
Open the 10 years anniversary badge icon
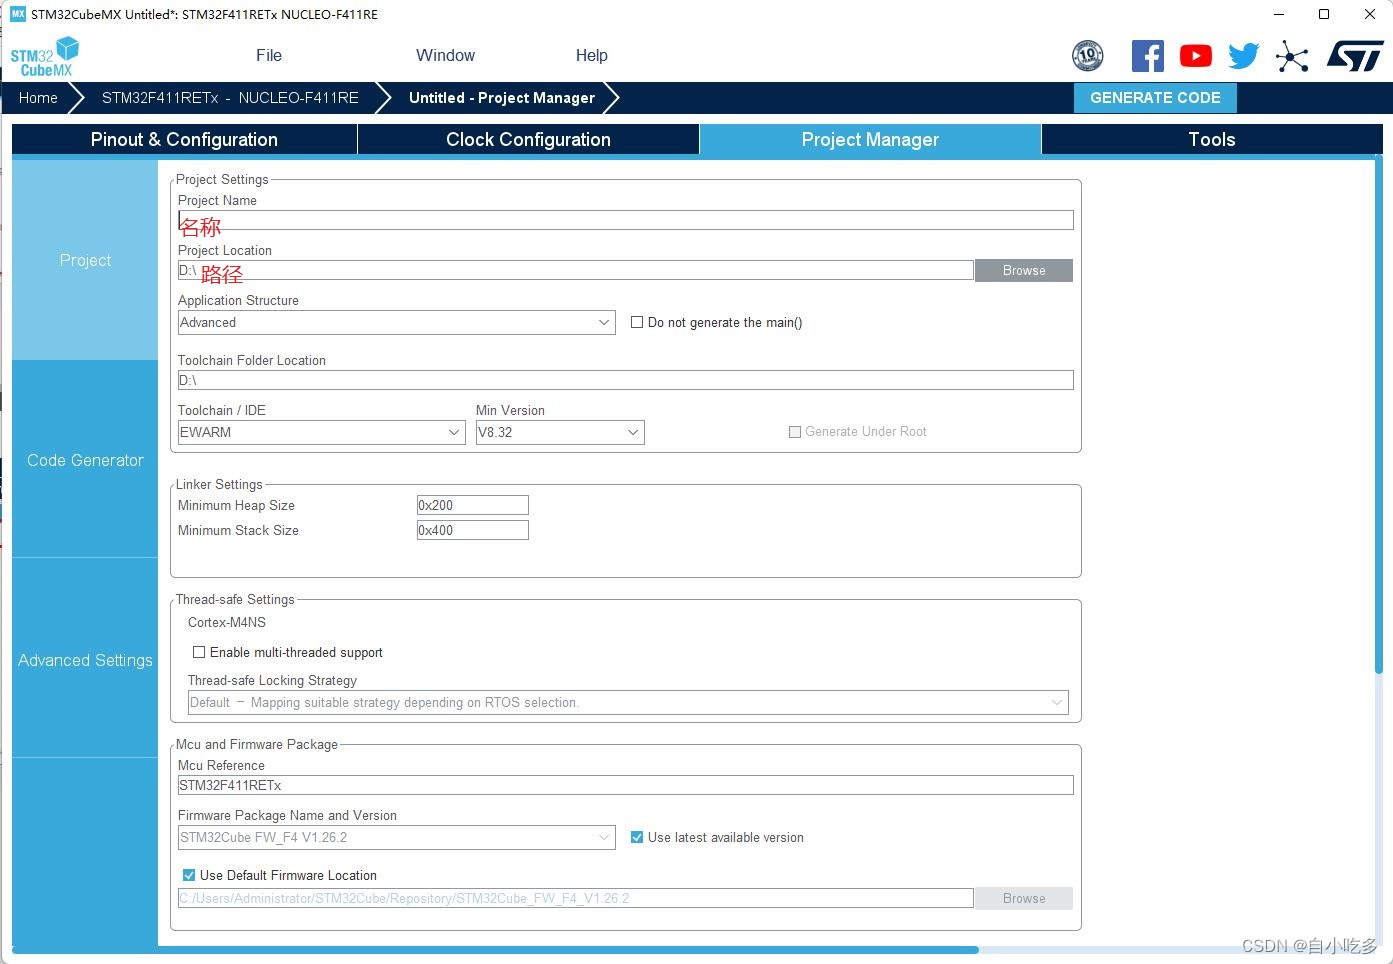click(1088, 55)
